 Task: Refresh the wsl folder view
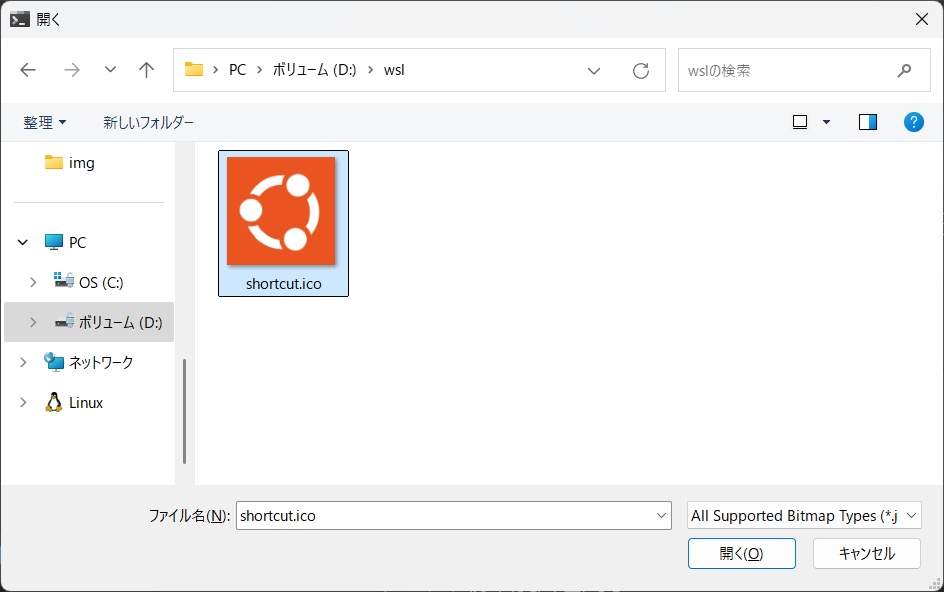641,70
